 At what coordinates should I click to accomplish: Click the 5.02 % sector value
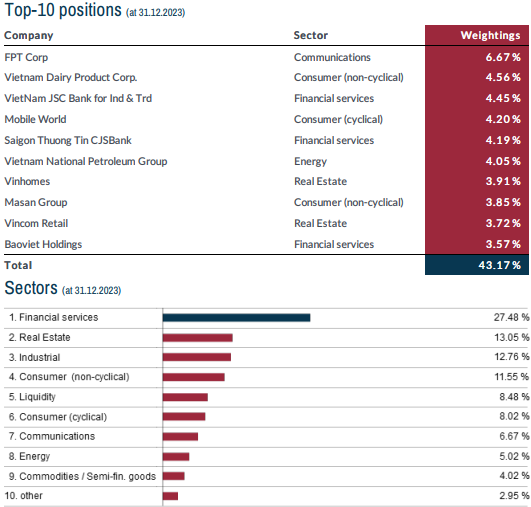(514, 456)
